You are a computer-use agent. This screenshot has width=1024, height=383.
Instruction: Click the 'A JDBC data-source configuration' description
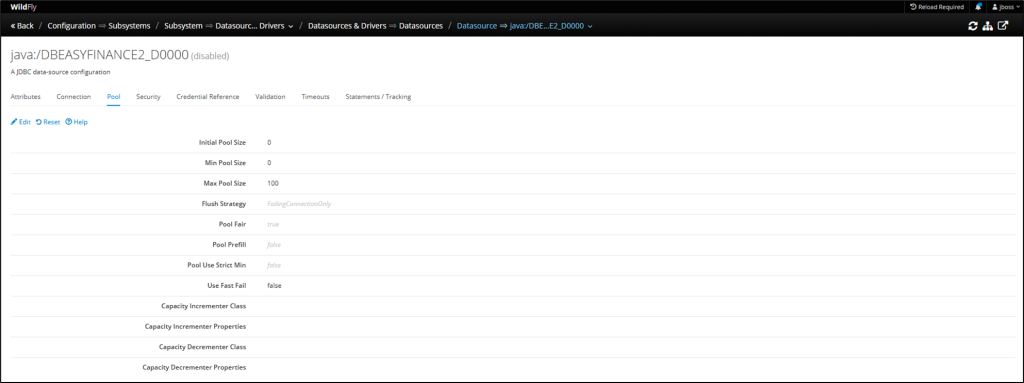pos(60,72)
